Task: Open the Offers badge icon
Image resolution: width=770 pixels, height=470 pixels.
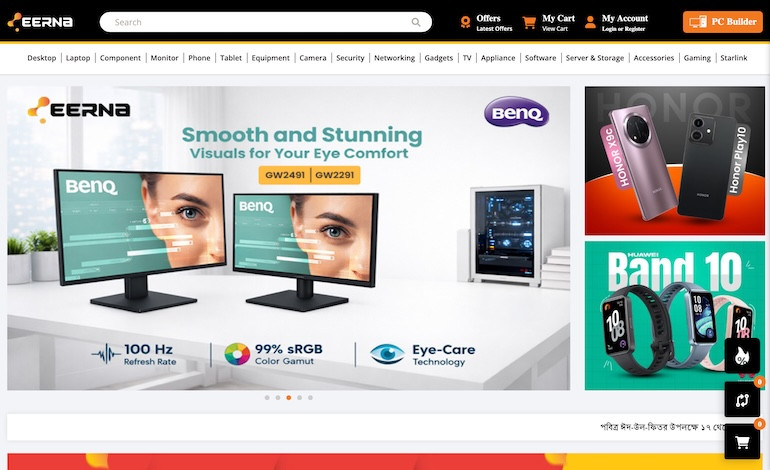Action: (x=465, y=22)
